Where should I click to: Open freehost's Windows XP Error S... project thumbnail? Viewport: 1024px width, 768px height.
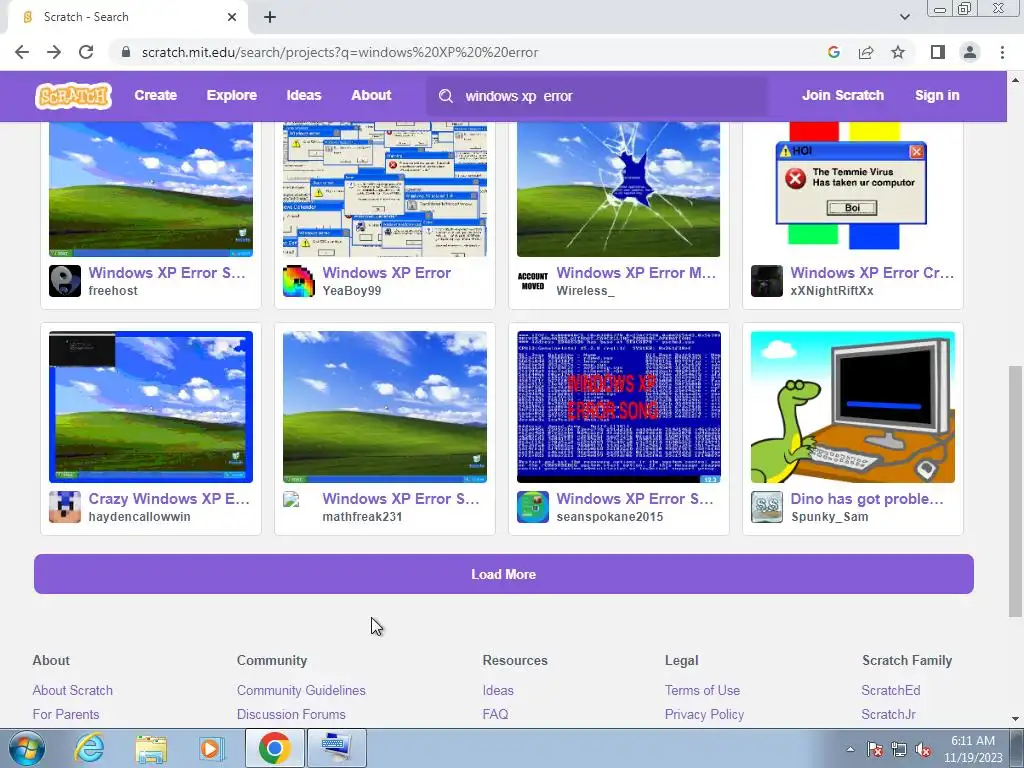(x=151, y=189)
